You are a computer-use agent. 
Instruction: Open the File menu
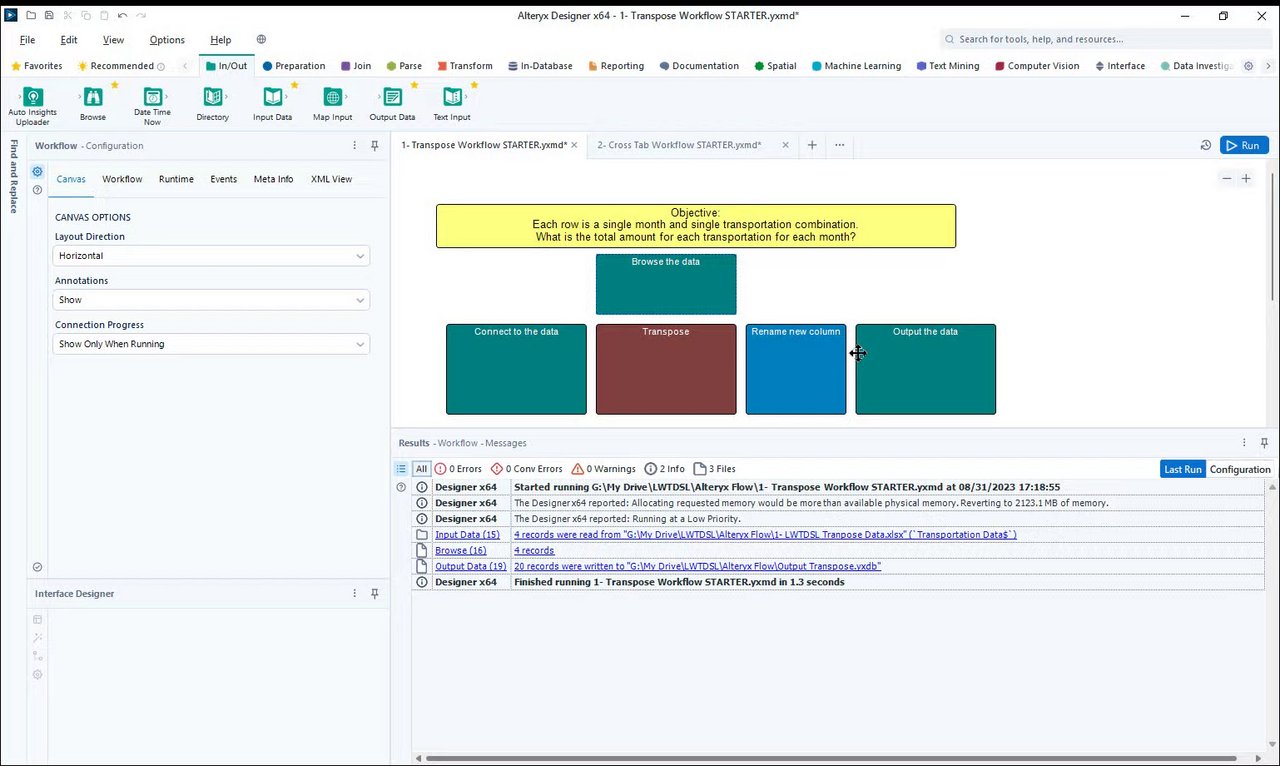(x=27, y=40)
